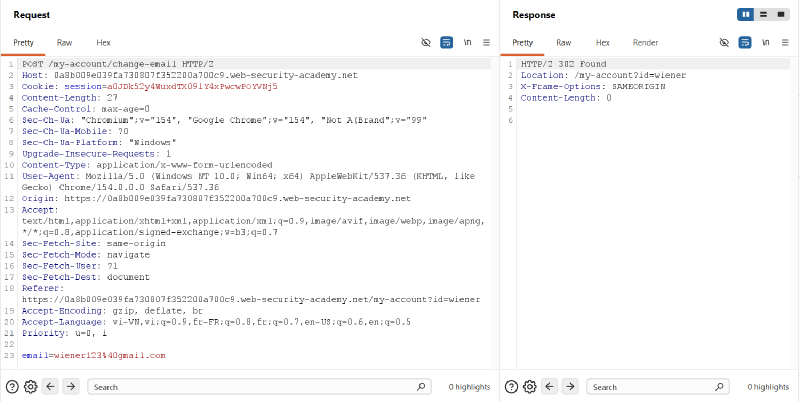Switch to Response Render tab
The width and height of the screenshot is (800, 402).
point(645,43)
